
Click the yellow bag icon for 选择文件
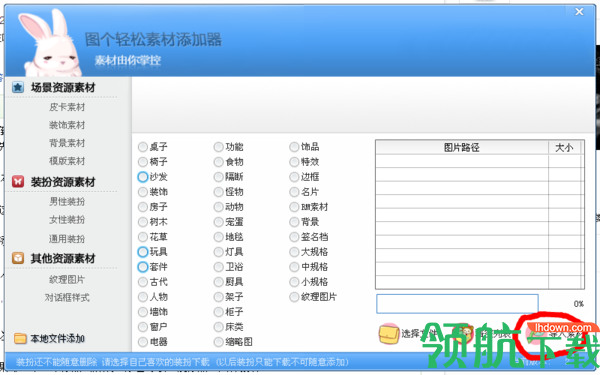388,334
